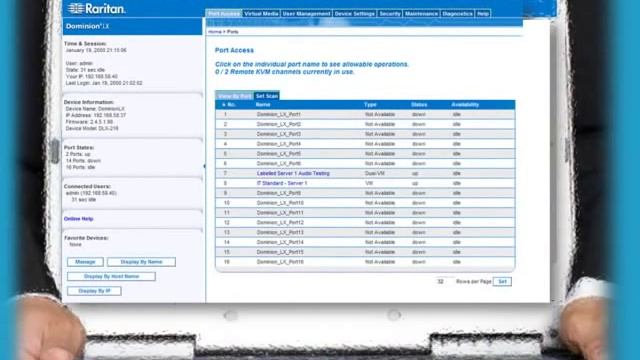Select Dominion_LX_Port6 name cell

[279, 164]
